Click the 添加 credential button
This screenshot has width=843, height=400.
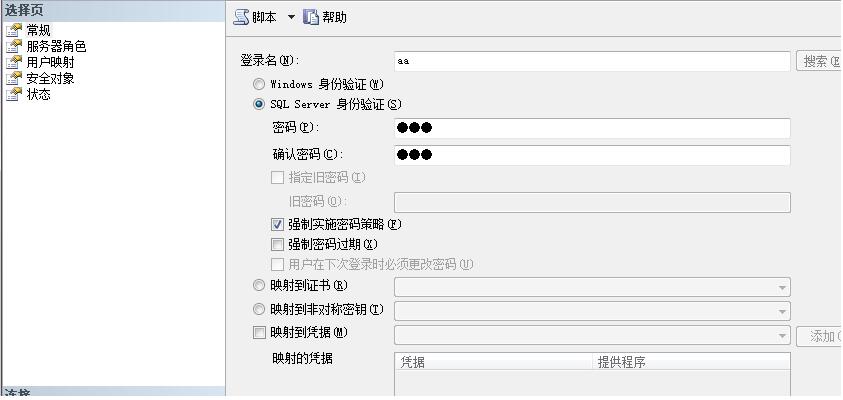pyautogui.click(x=820, y=336)
